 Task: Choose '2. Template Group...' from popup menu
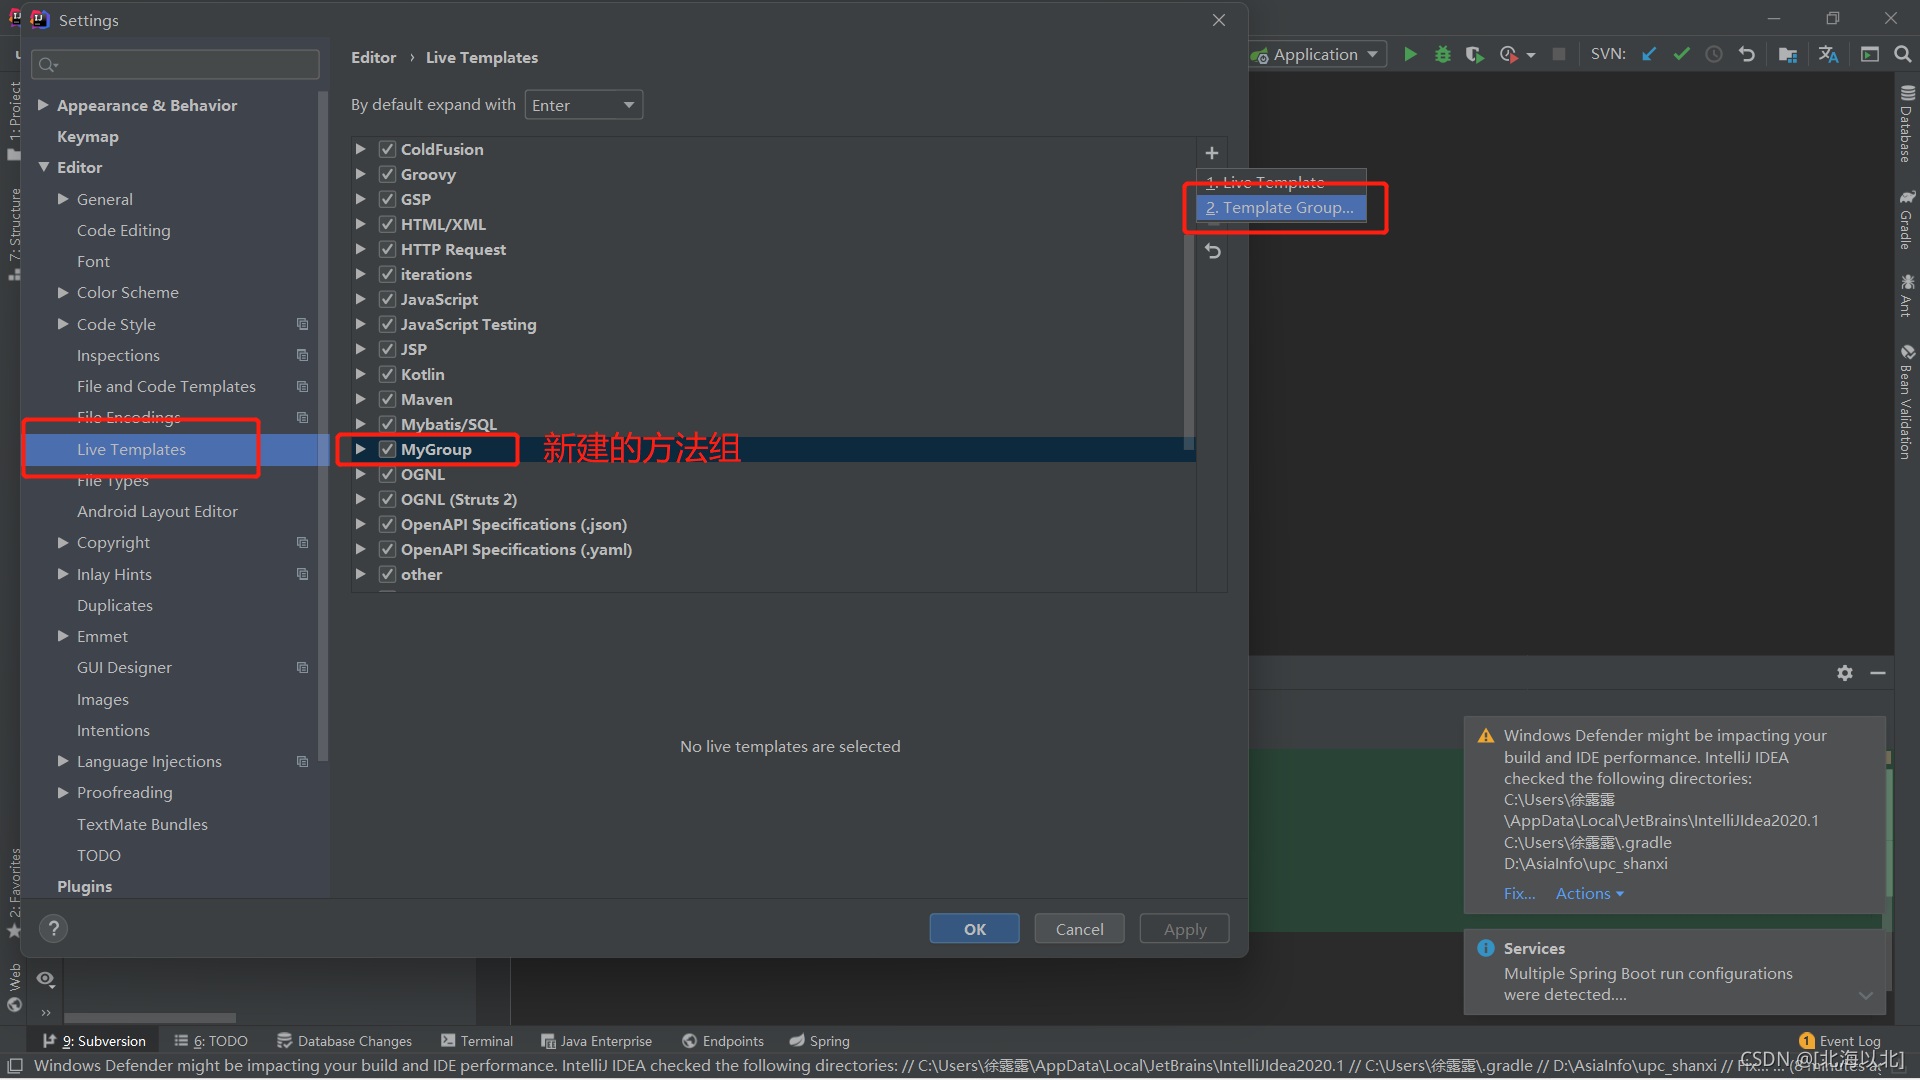1281,208
